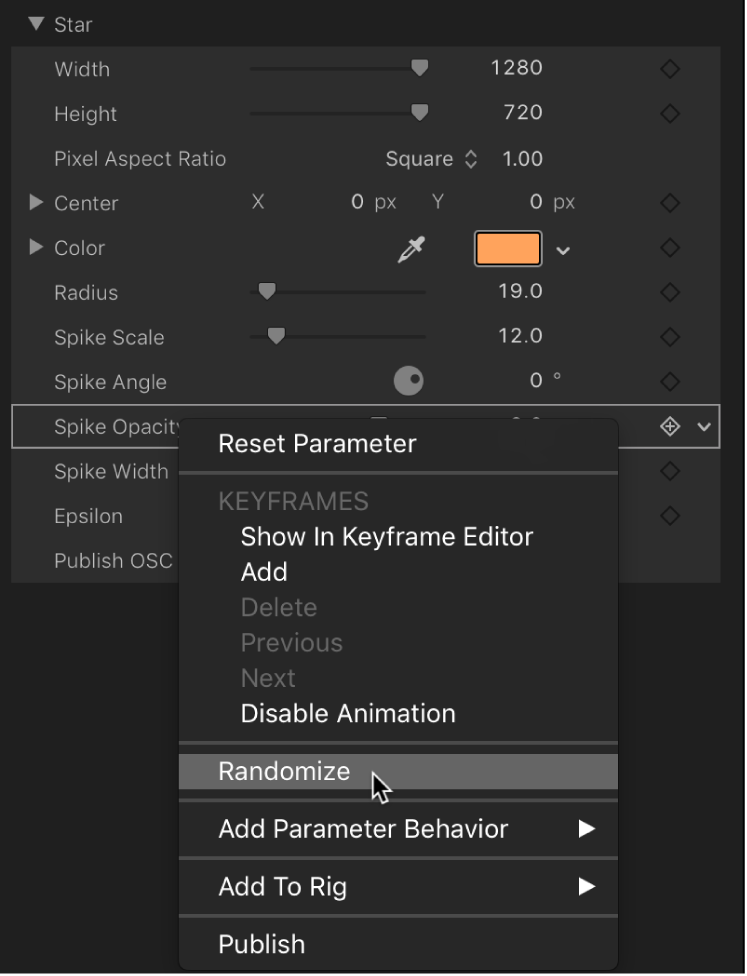Image resolution: width=747 pixels, height=976 pixels.
Task: Select Reset Parameter menu item
Action: pos(317,444)
